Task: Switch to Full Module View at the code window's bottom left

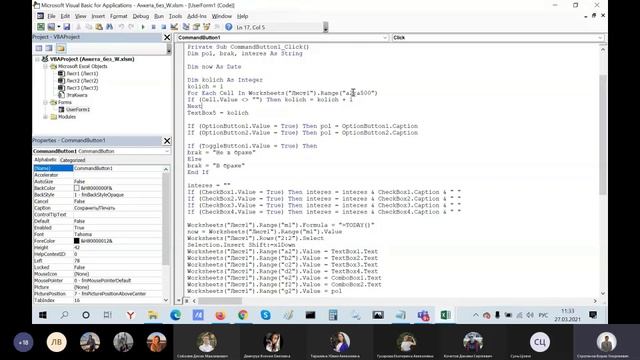Action: coord(187,301)
